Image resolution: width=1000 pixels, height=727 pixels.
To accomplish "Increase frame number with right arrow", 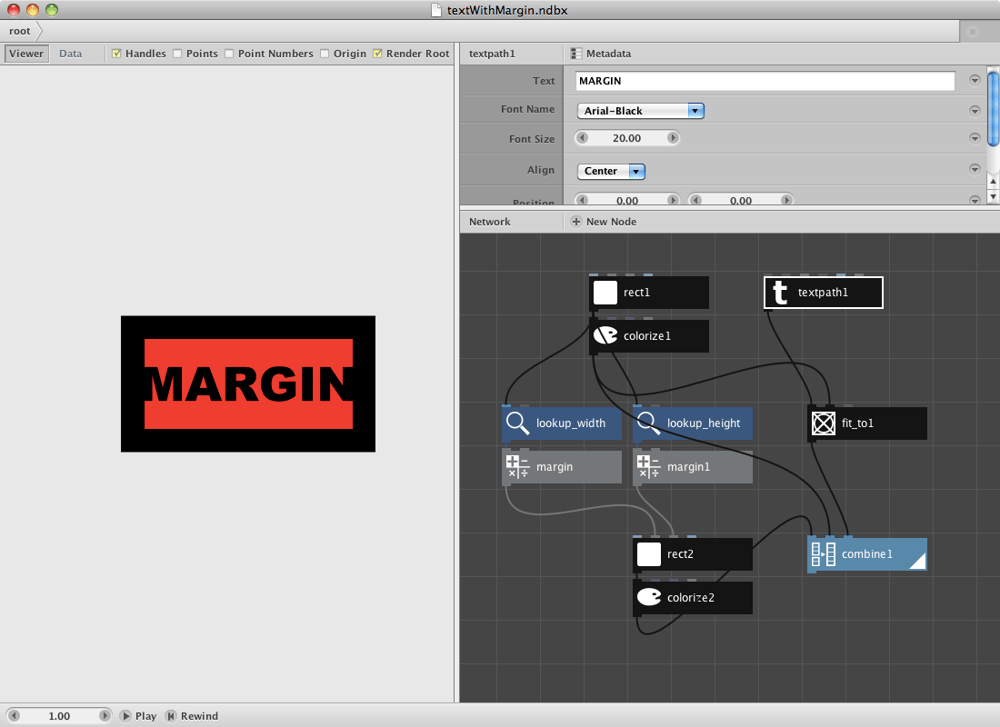I will click(105, 716).
